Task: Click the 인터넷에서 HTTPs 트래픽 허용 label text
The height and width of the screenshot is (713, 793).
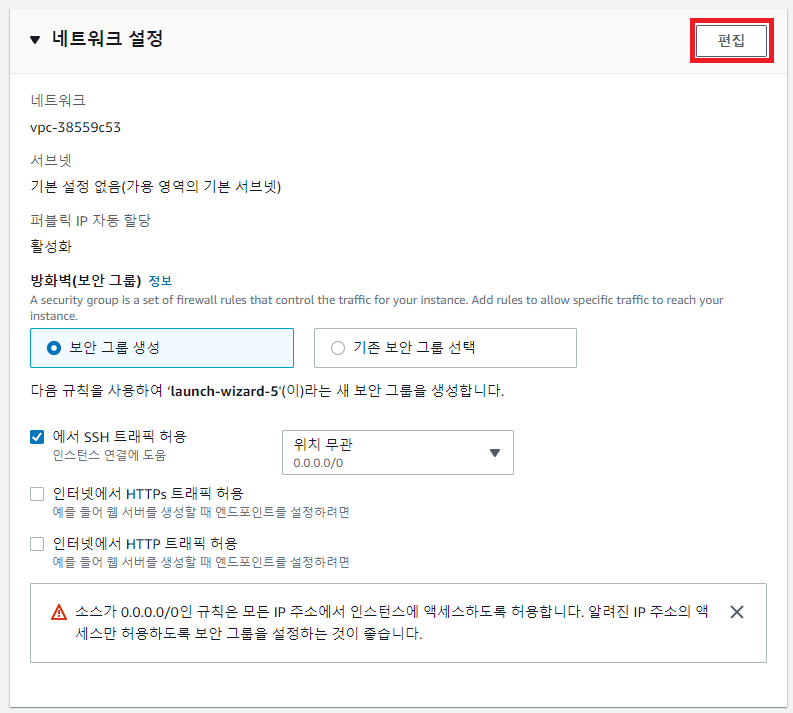Action: [148, 494]
